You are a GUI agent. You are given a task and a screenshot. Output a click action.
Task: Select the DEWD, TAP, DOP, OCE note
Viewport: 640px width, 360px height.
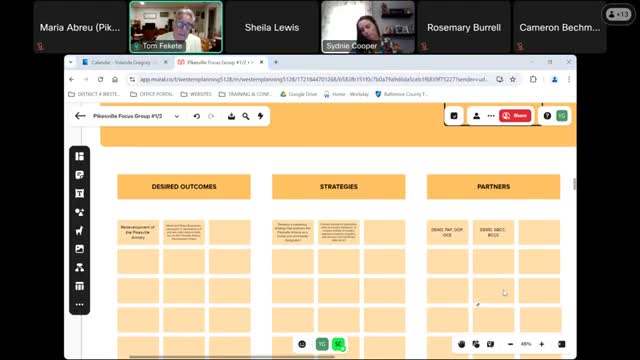pos(447,232)
